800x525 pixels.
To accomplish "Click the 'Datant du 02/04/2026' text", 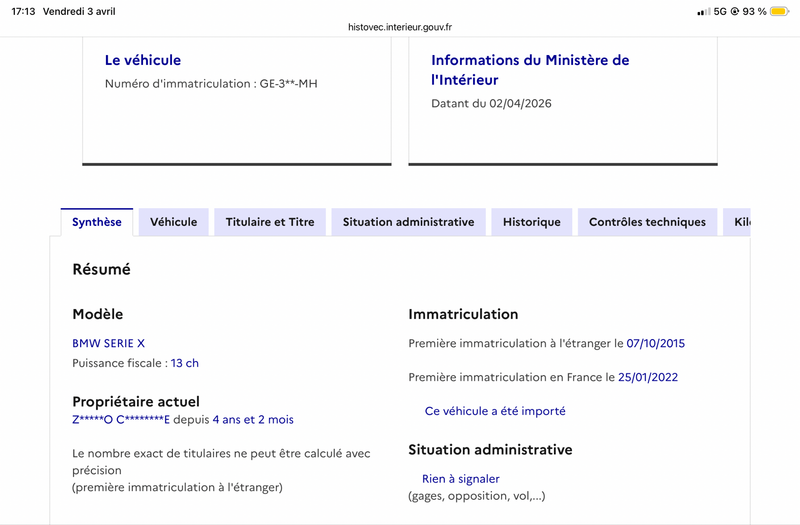I will click(491, 104).
